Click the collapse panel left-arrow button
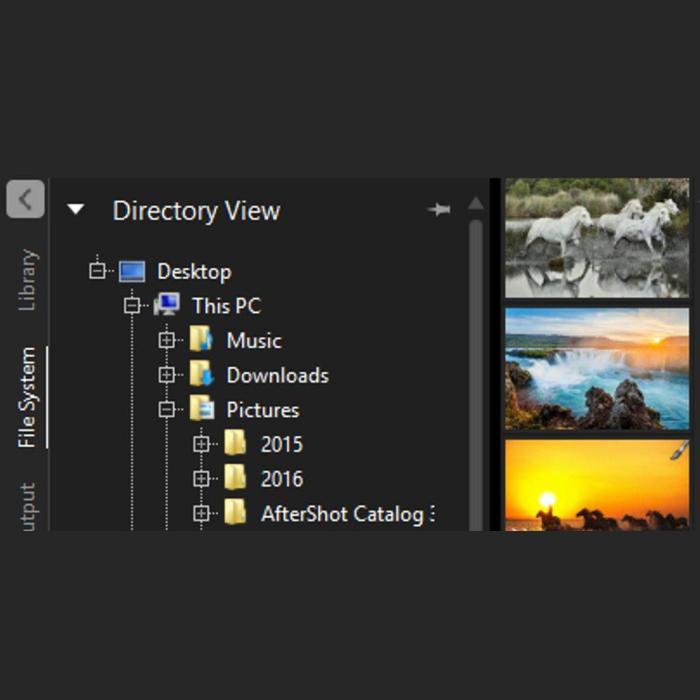This screenshot has width=700, height=700. click(25, 199)
